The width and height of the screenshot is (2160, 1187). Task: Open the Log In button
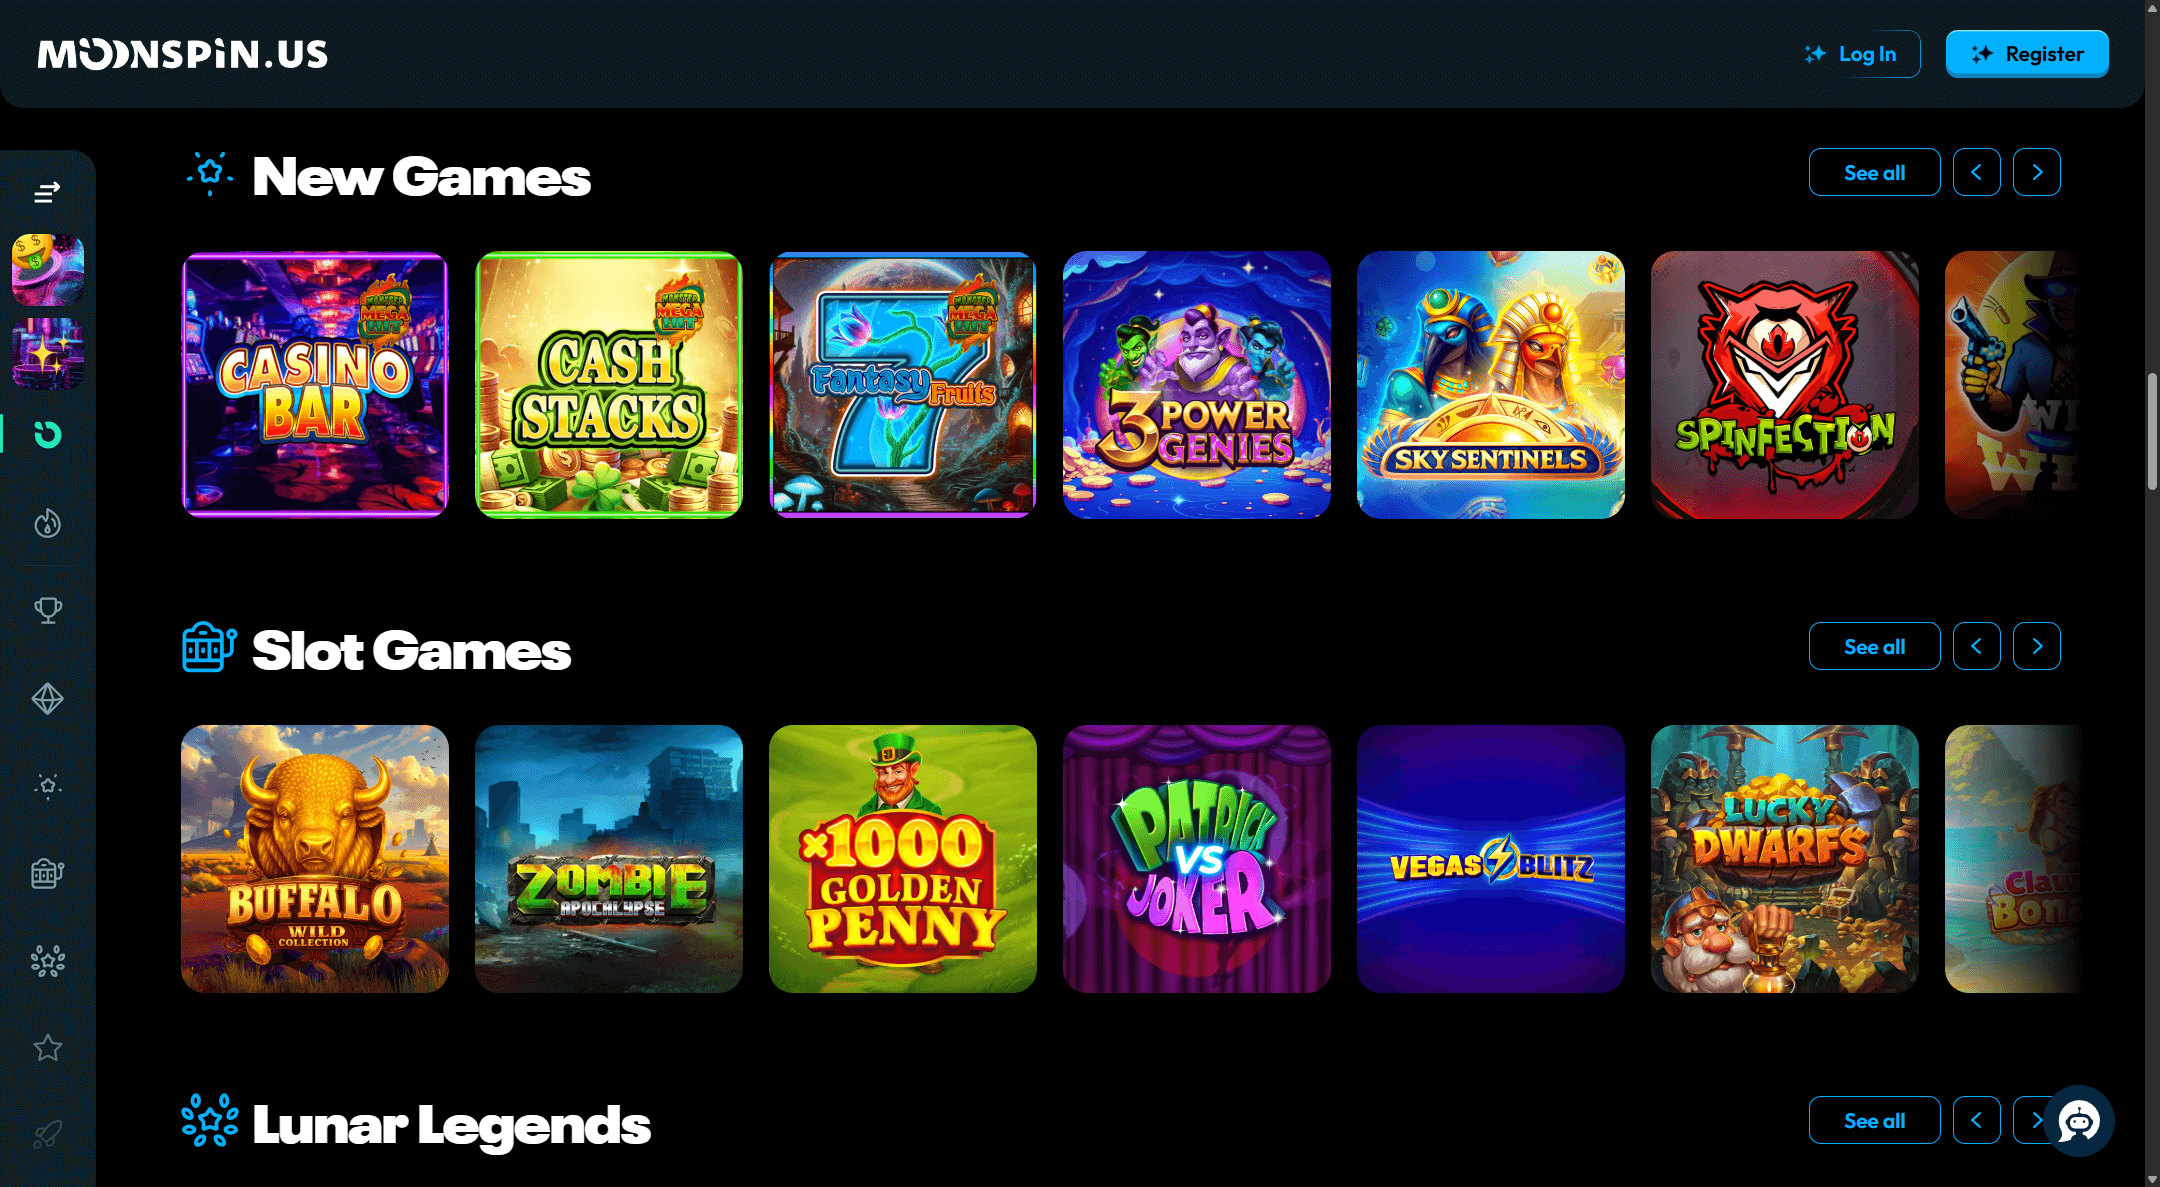click(x=1851, y=54)
